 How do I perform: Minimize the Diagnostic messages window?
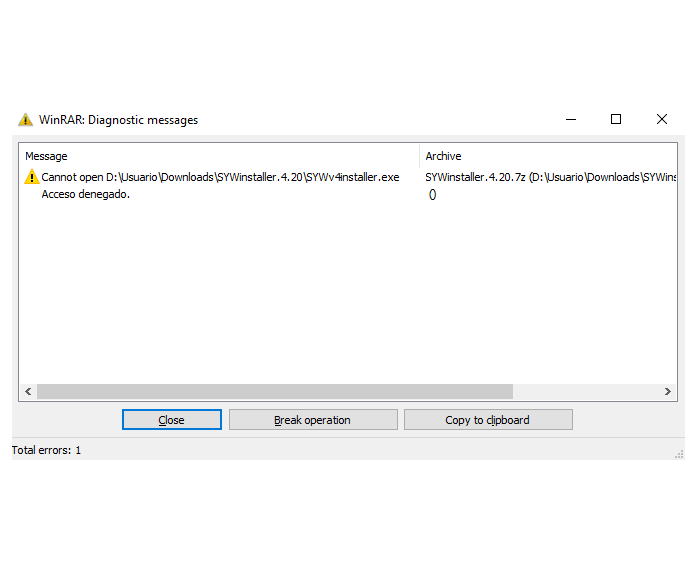coord(571,119)
